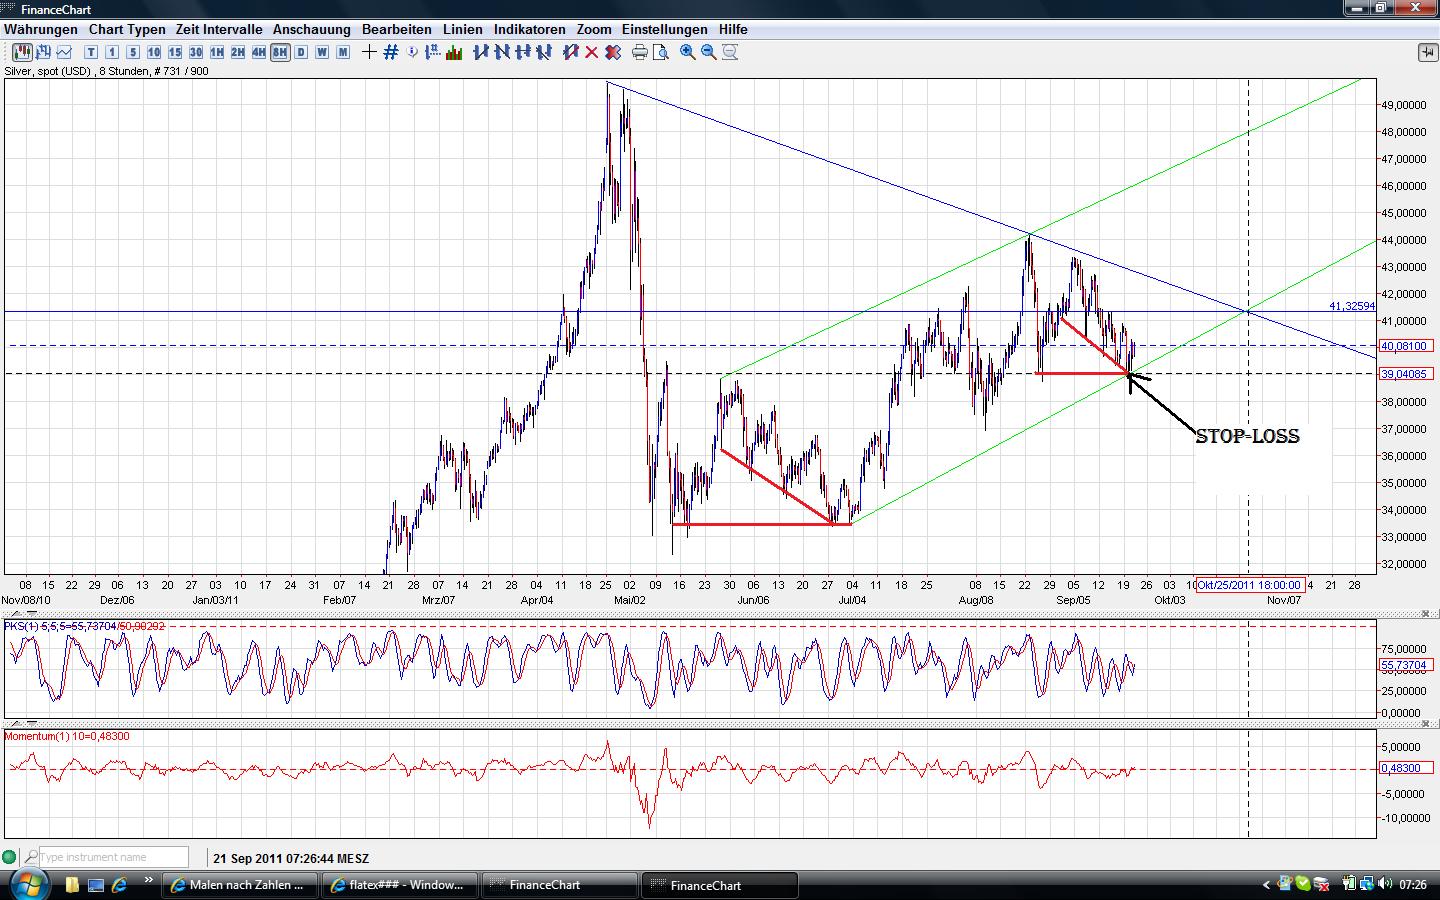Viewport: 1440px width, 900px height.
Task: Open Internet Explorer from quick launch
Action: coord(120,885)
